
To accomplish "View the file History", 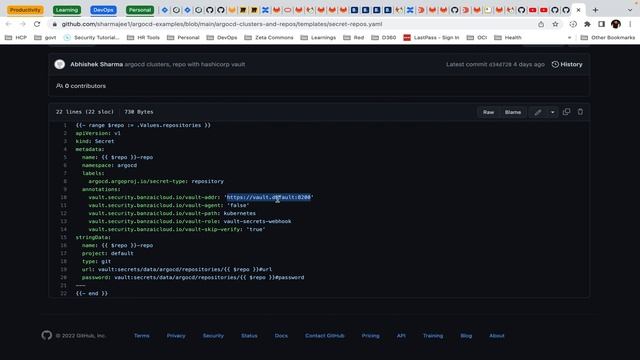I will (x=567, y=64).
